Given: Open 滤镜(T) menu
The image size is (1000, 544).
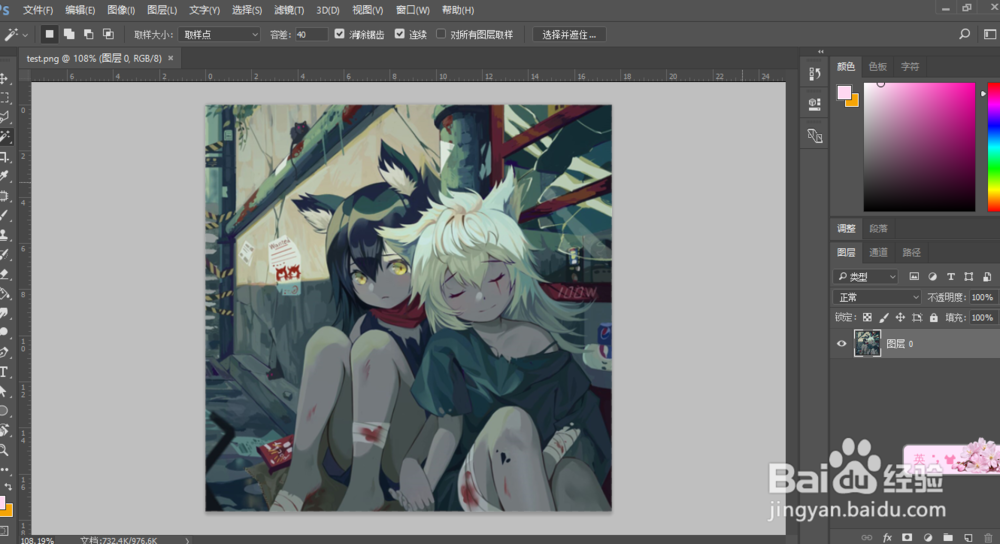Looking at the screenshot, I should tap(288, 10).
